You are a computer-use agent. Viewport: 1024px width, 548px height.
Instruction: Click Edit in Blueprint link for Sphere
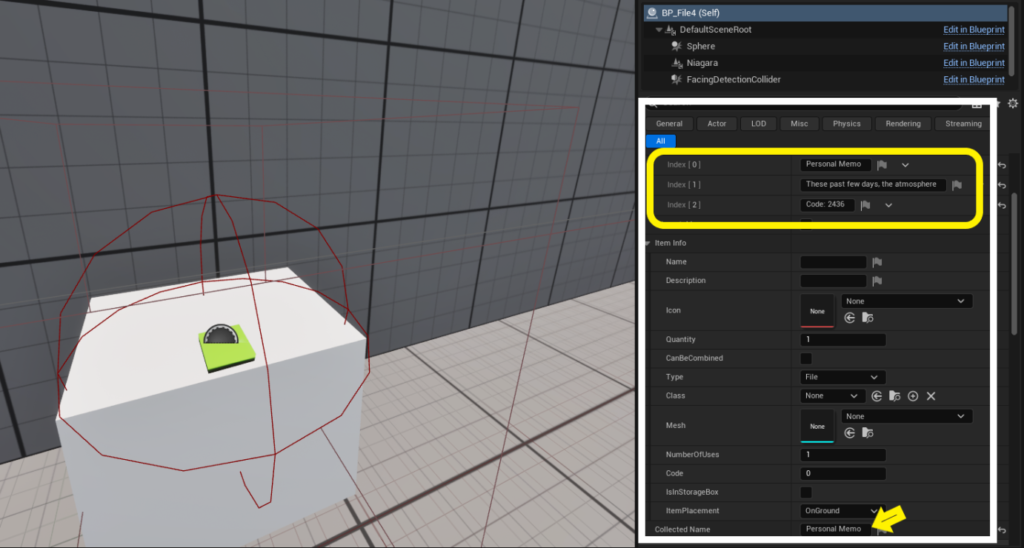(x=973, y=46)
